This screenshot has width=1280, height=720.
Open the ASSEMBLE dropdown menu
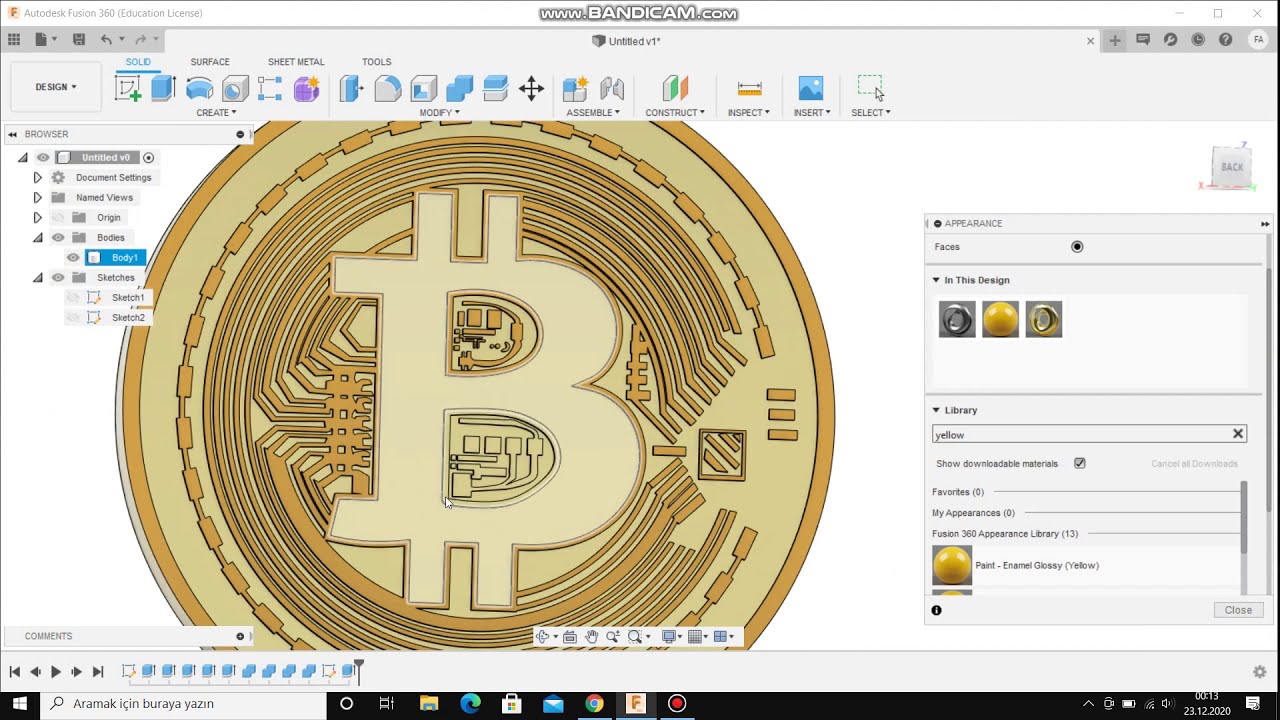(593, 113)
